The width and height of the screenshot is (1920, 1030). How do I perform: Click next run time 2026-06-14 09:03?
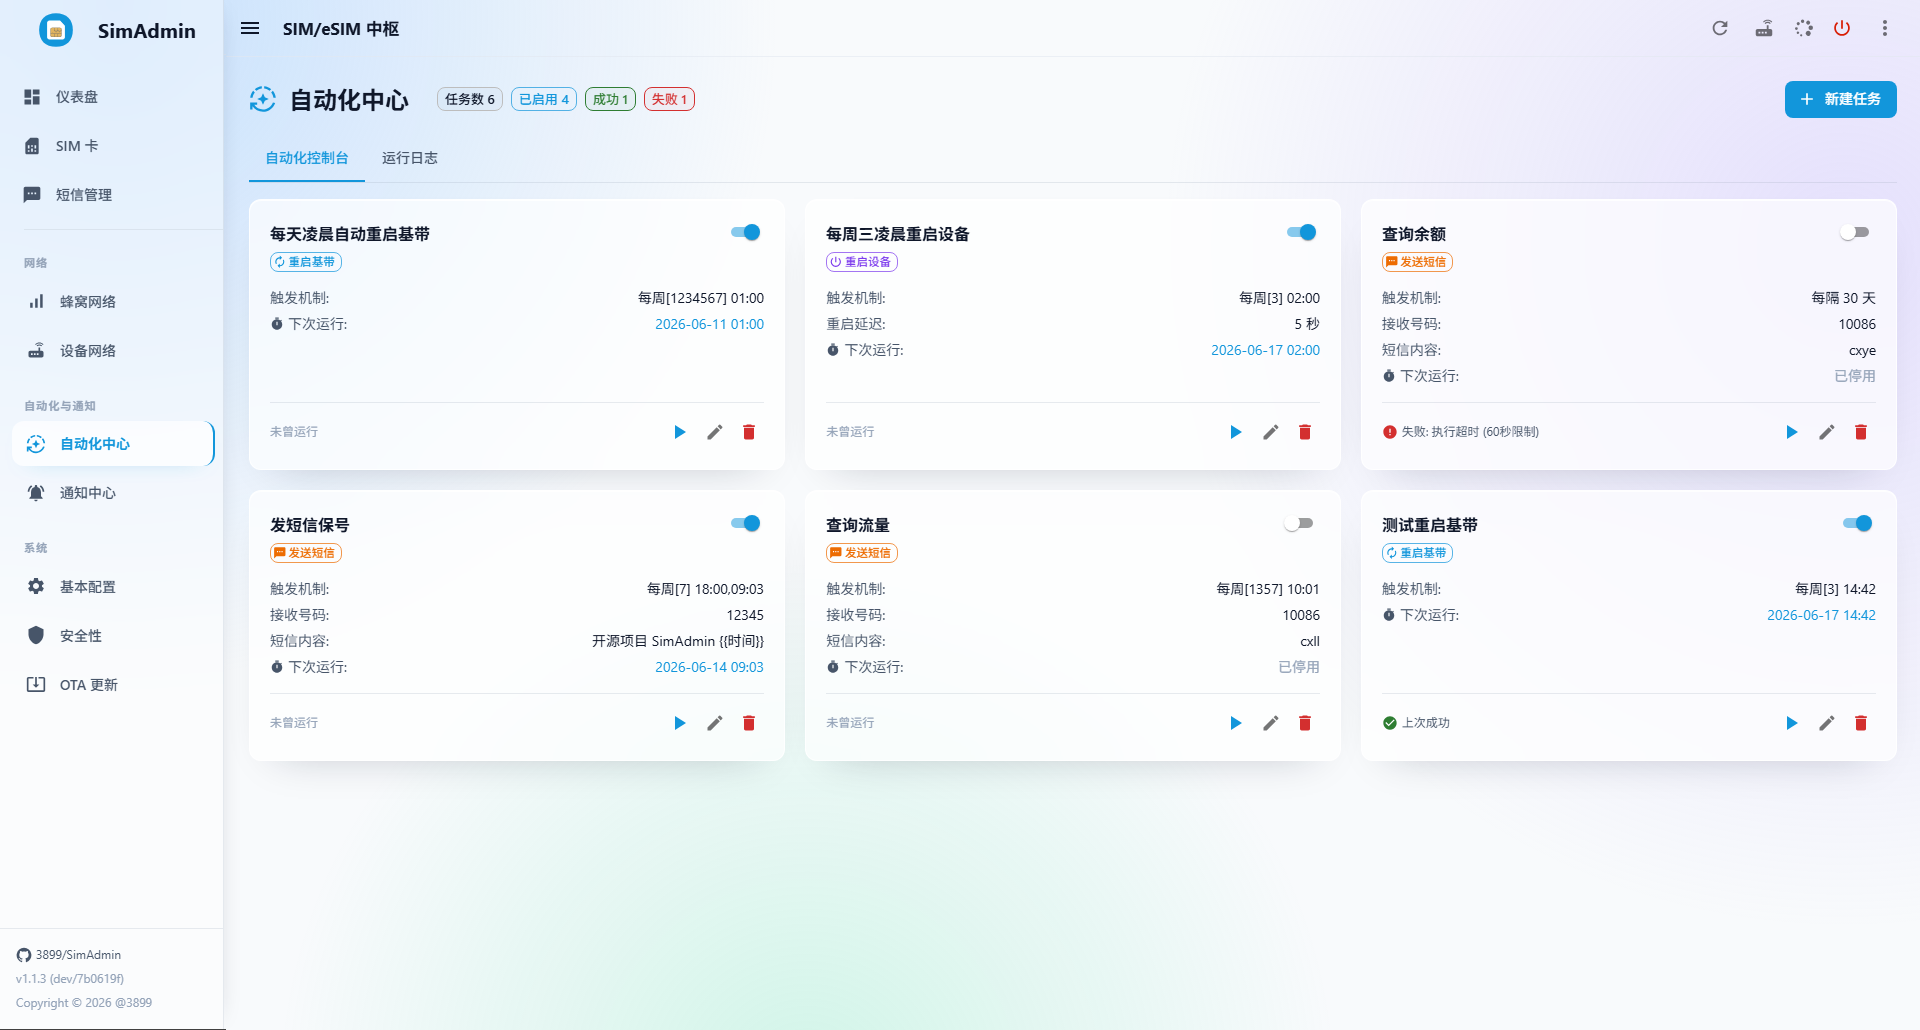pyautogui.click(x=709, y=667)
